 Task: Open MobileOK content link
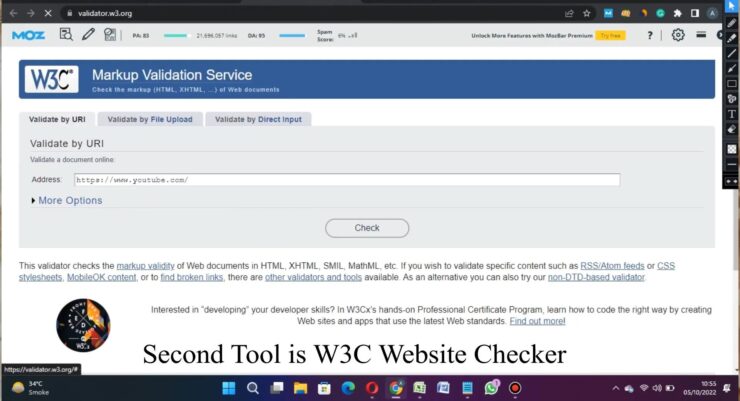click(x=101, y=277)
